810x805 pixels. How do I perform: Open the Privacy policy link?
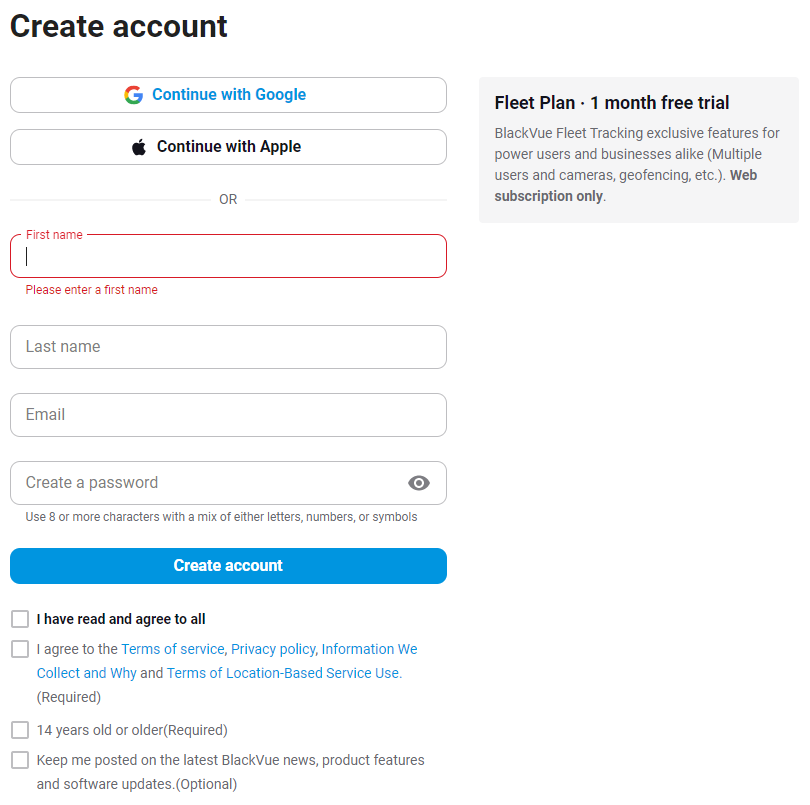click(x=273, y=649)
